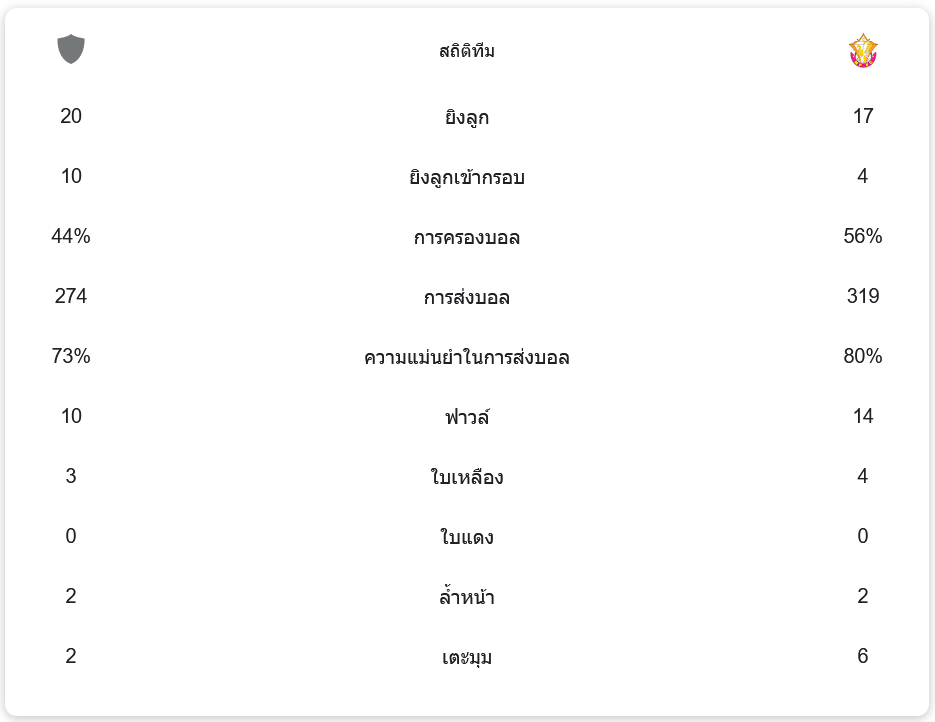This screenshot has height=722, width=935.
Task: Click the ใบแดง red cards label
Action: pyautogui.click(x=467, y=538)
